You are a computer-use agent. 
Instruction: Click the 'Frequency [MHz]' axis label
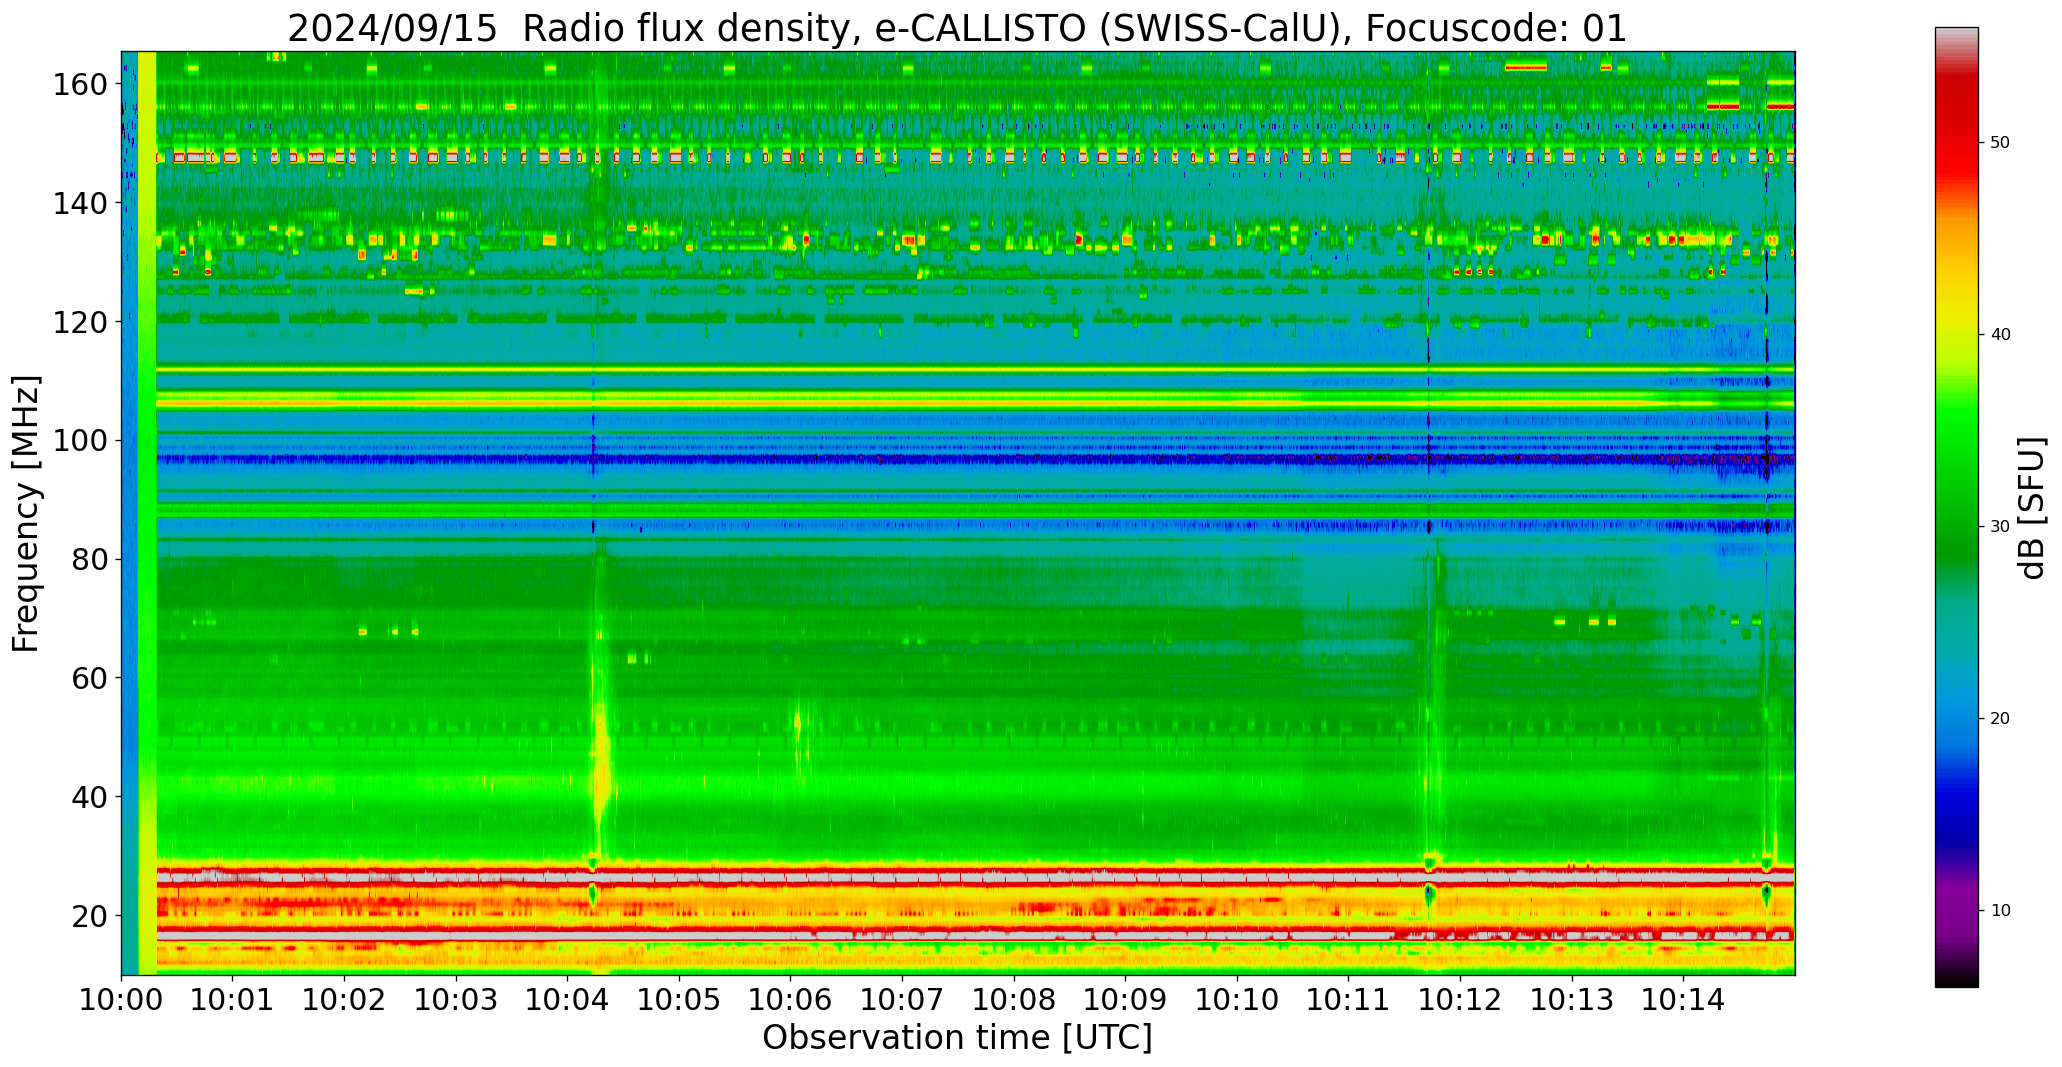click(27, 514)
